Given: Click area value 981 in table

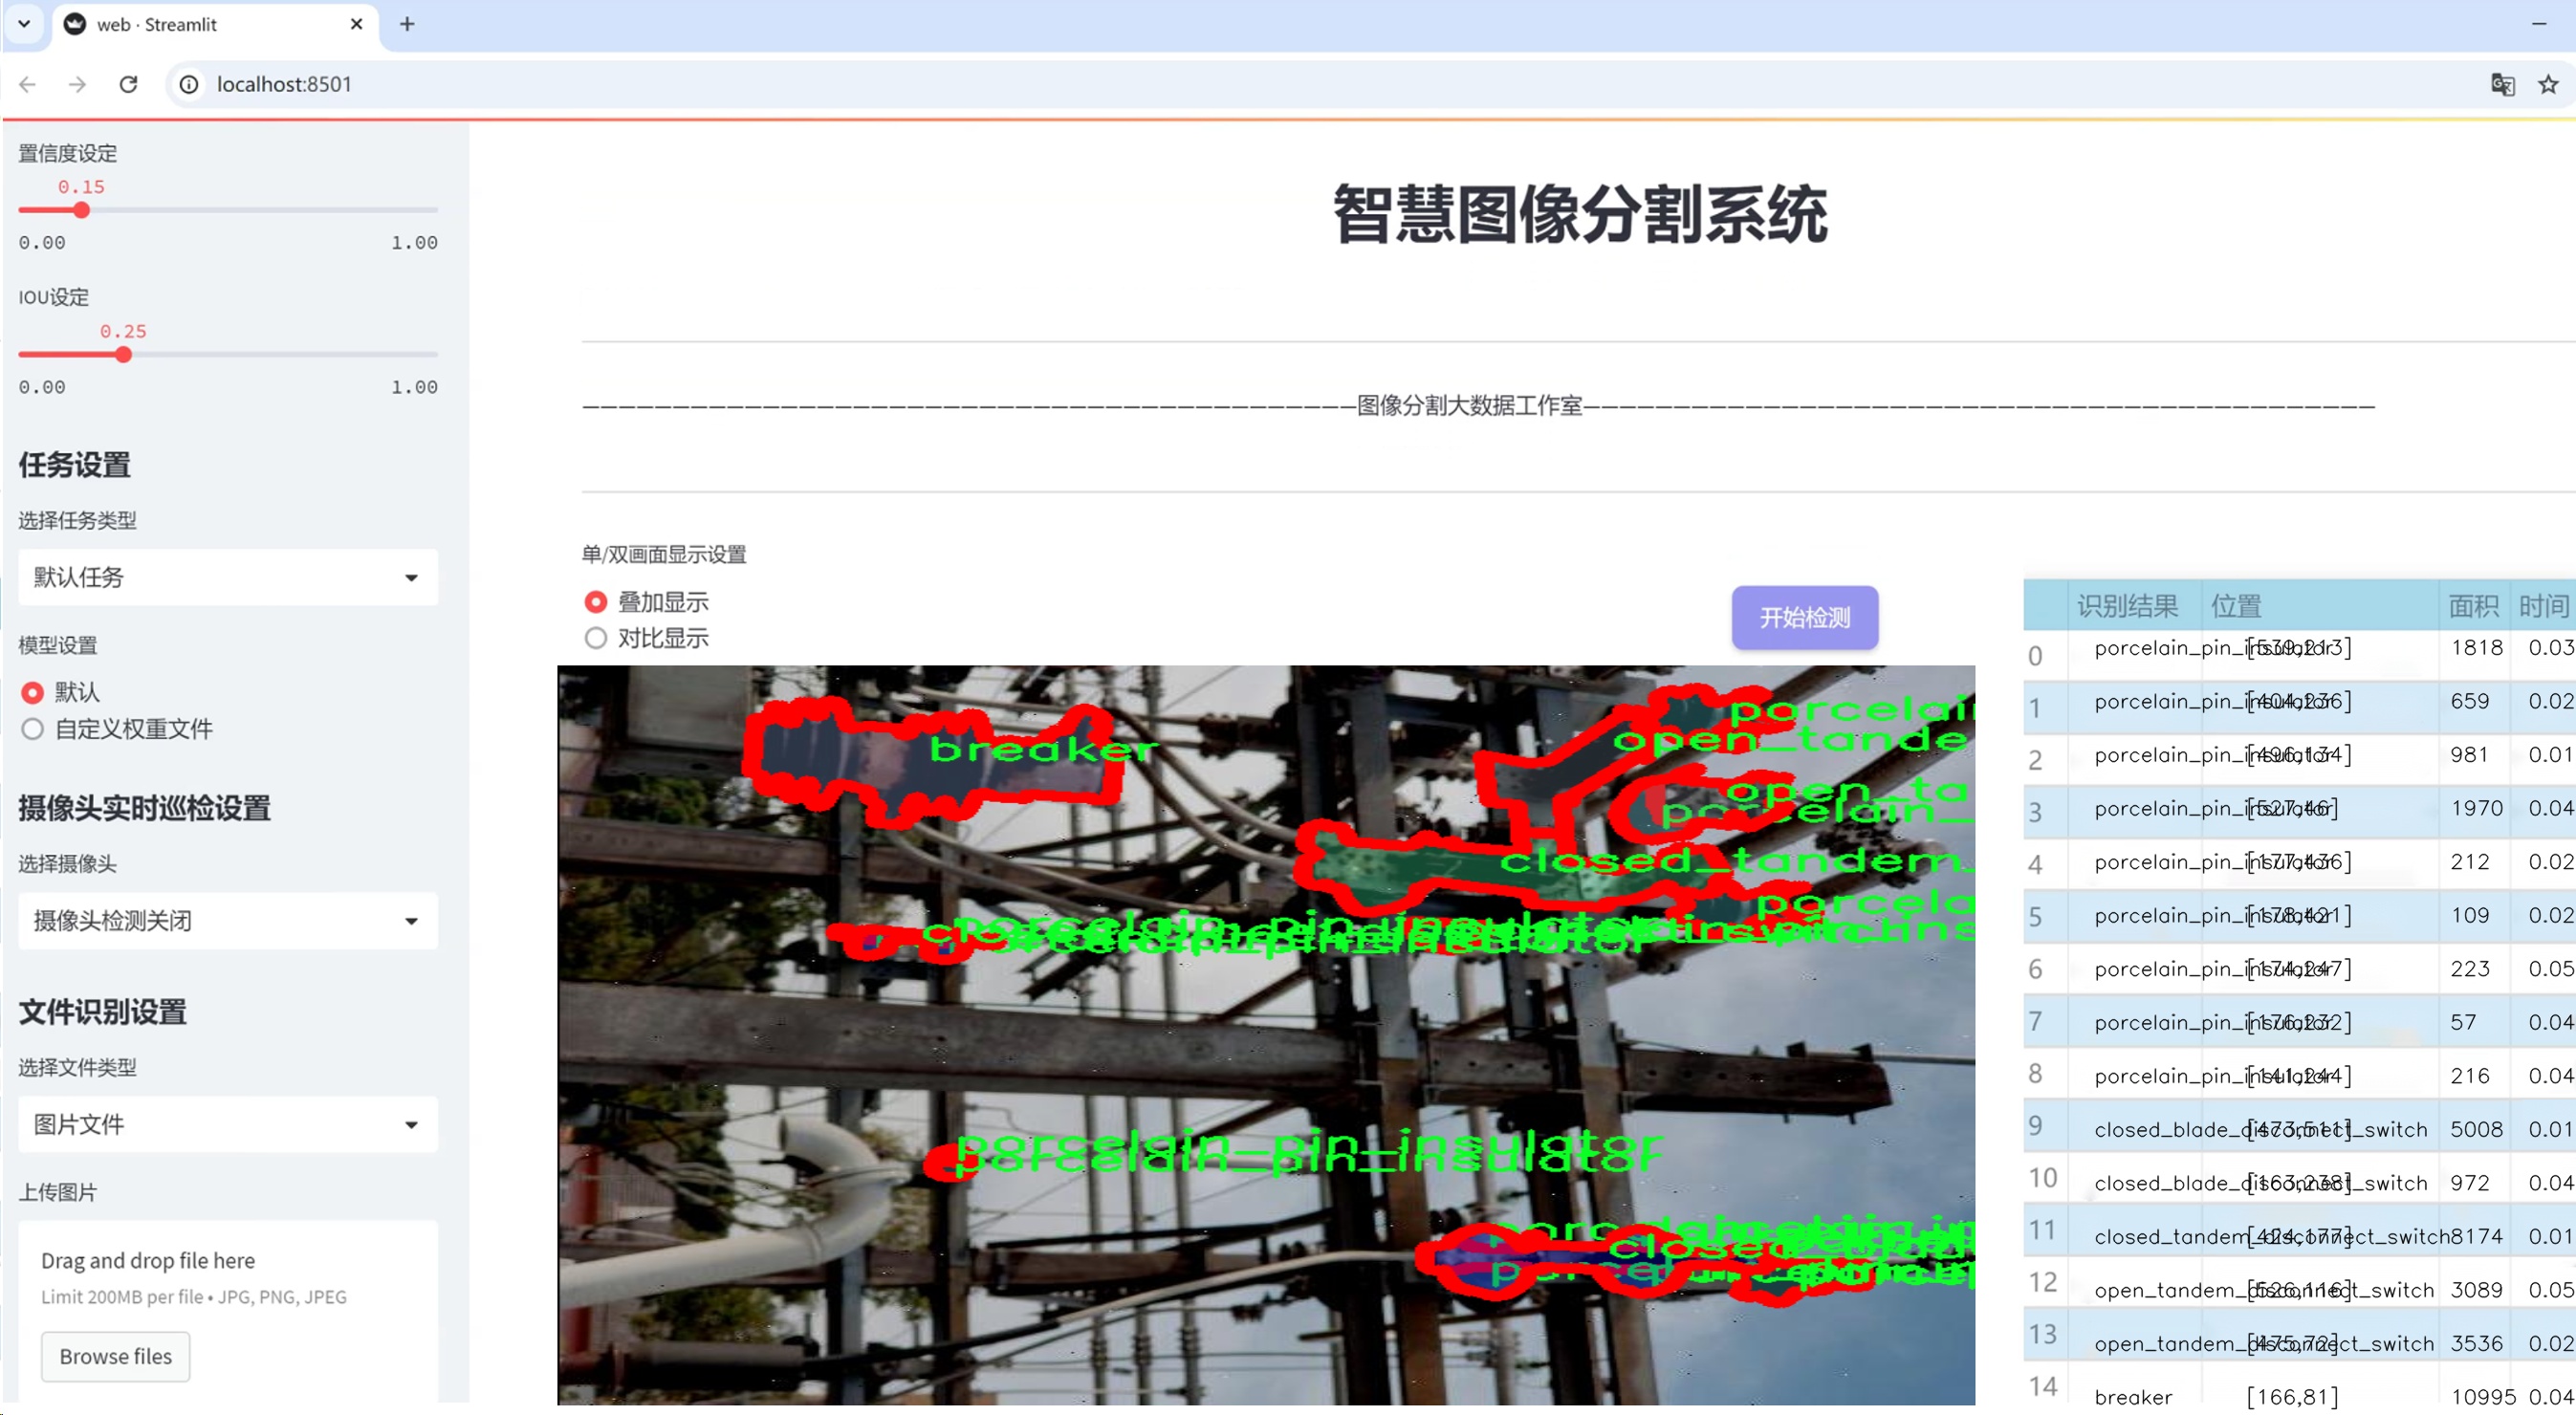Looking at the screenshot, I should click(2469, 754).
